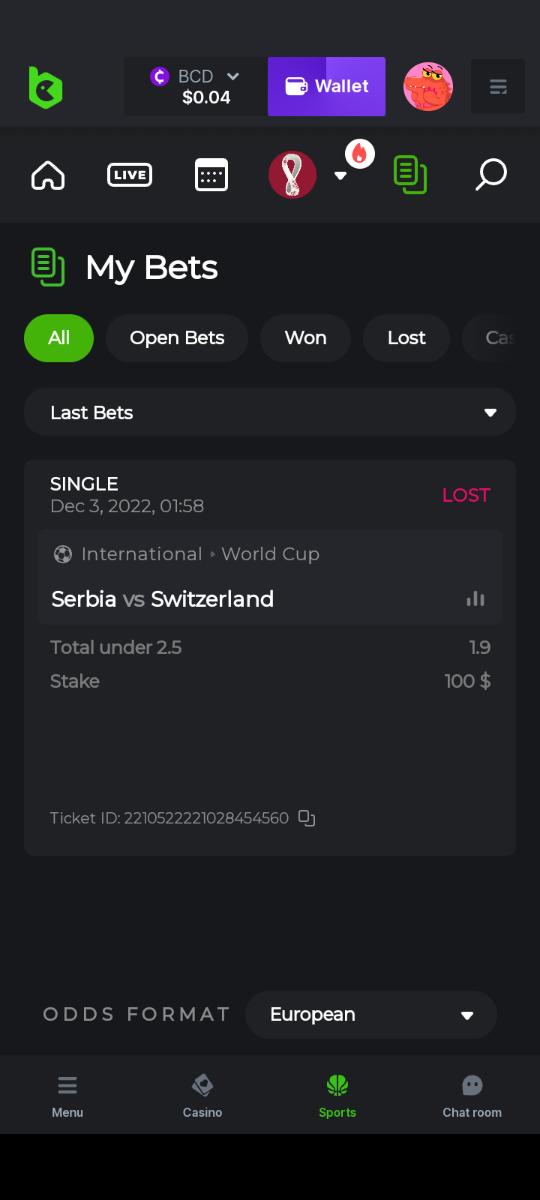Show only Lost bets
This screenshot has height=1200, width=540.
(x=407, y=338)
